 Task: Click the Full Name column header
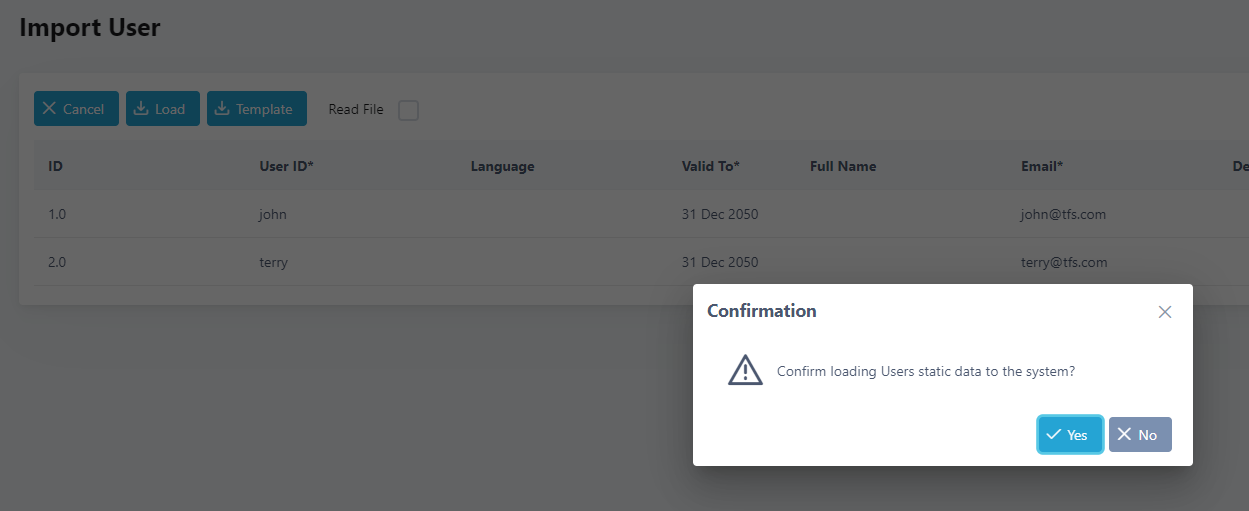point(842,166)
